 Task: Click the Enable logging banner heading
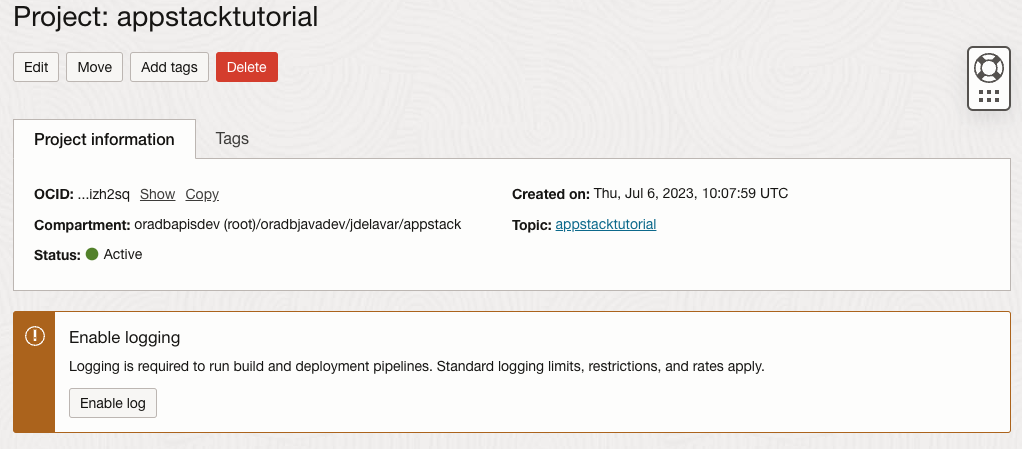pyautogui.click(x=124, y=338)
